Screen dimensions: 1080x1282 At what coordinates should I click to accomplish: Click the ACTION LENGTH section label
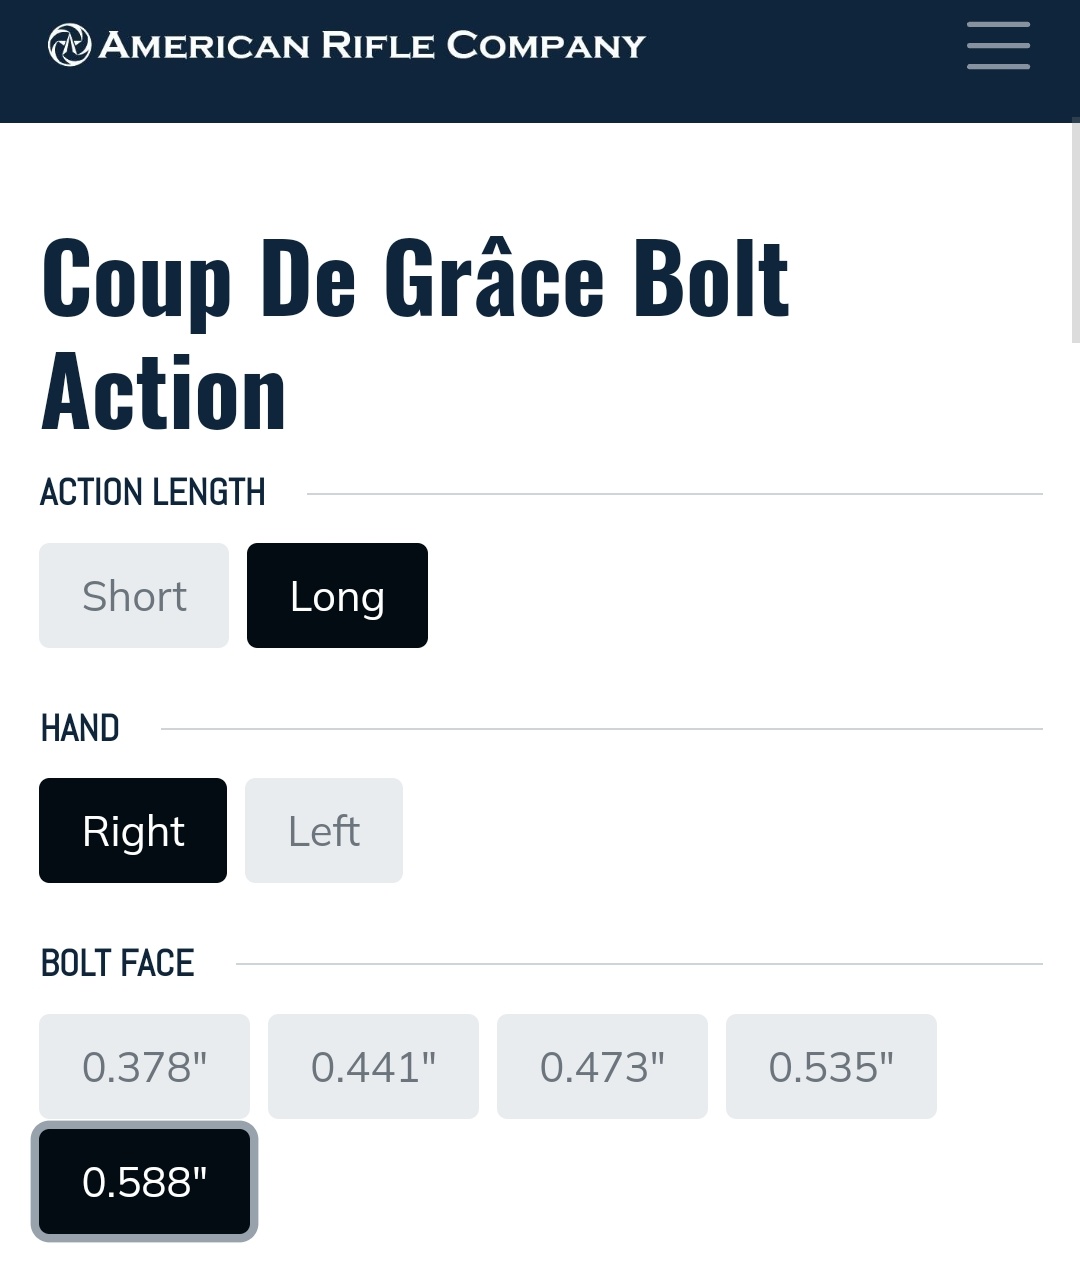(153, 492)
